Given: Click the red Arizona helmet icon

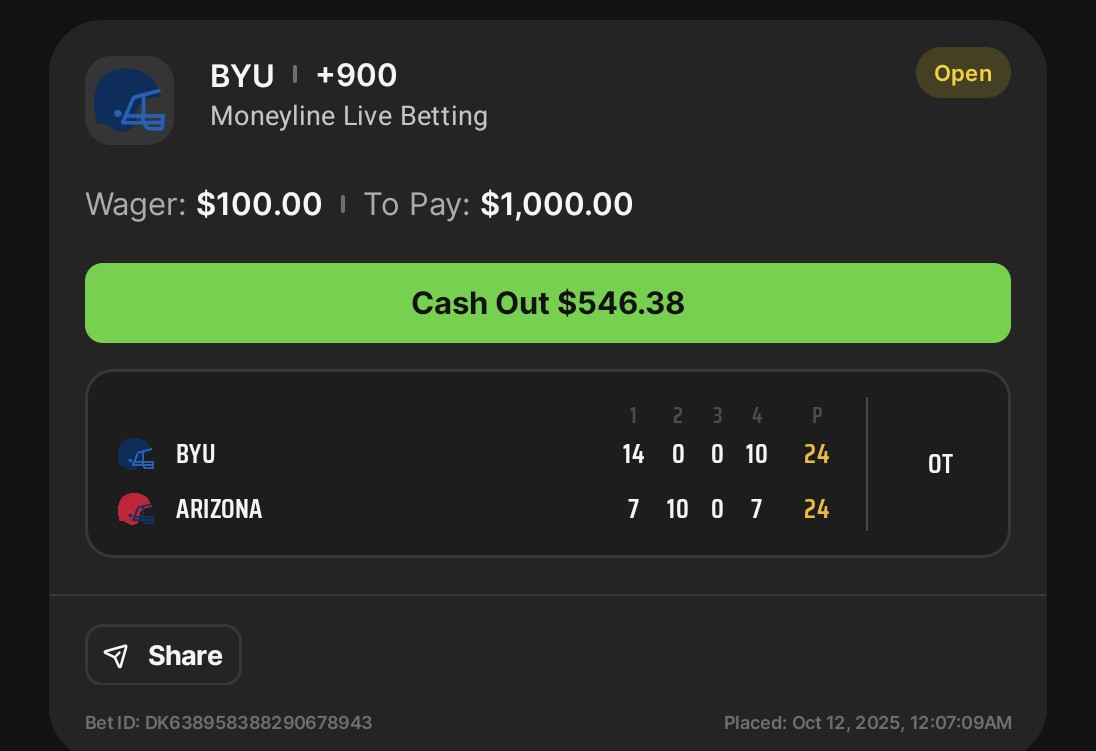Looking at the screenshot, I should pyautogui.click(x=136, y=510).
